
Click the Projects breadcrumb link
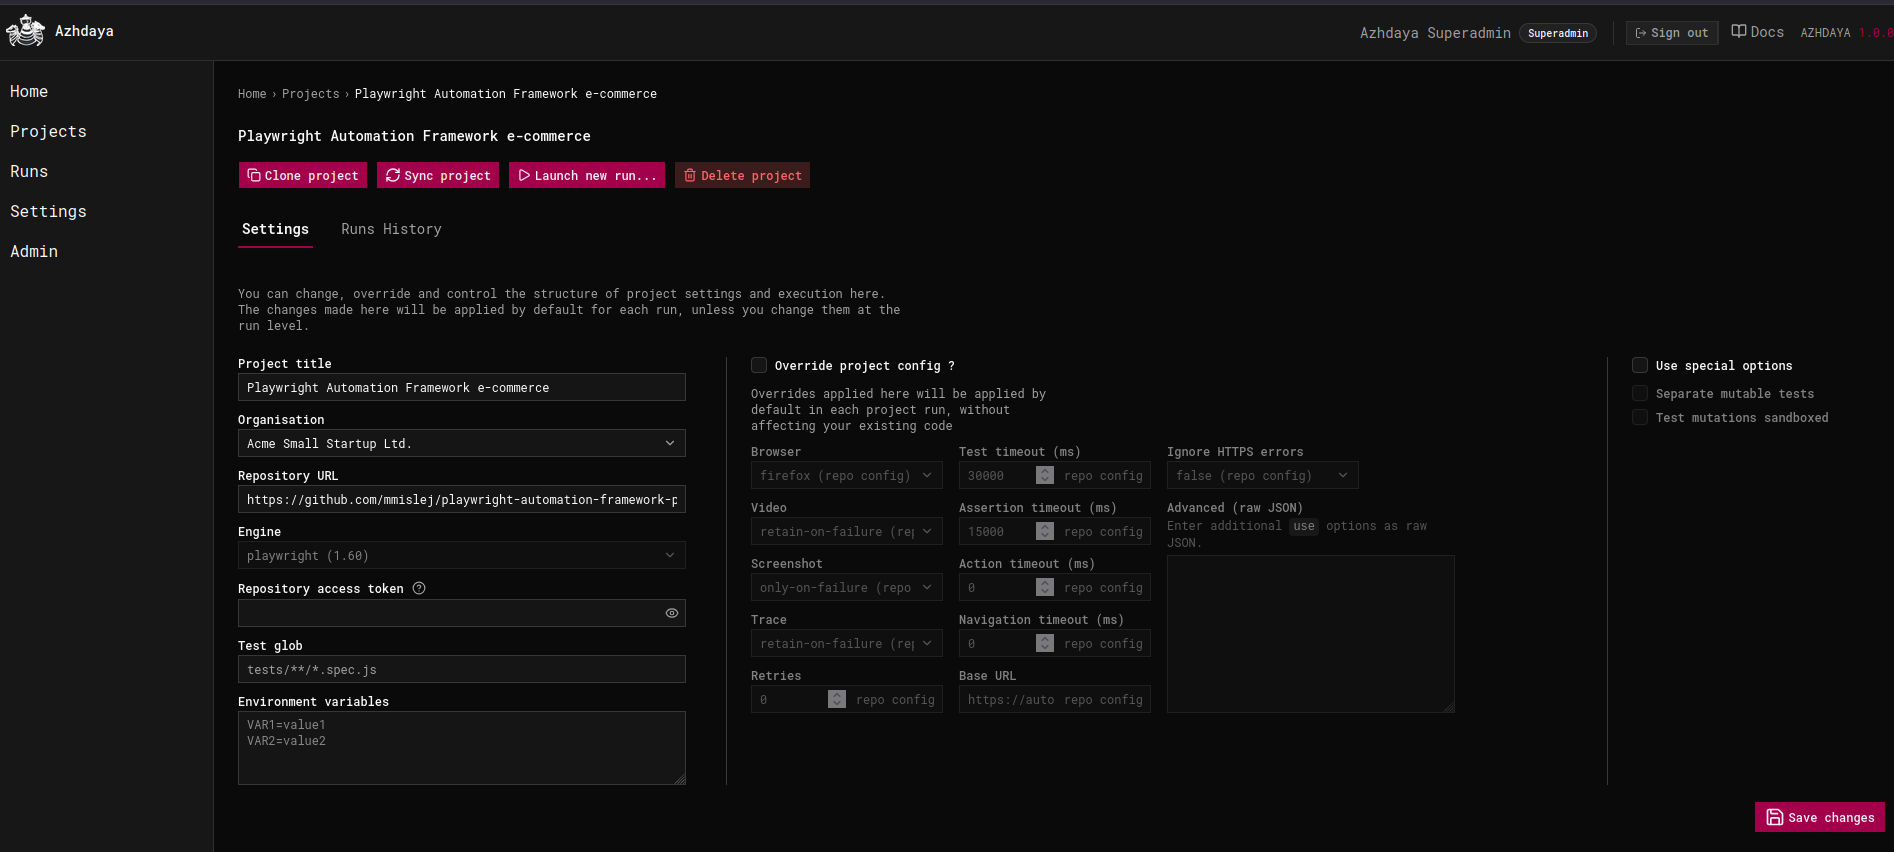[311, 94]
